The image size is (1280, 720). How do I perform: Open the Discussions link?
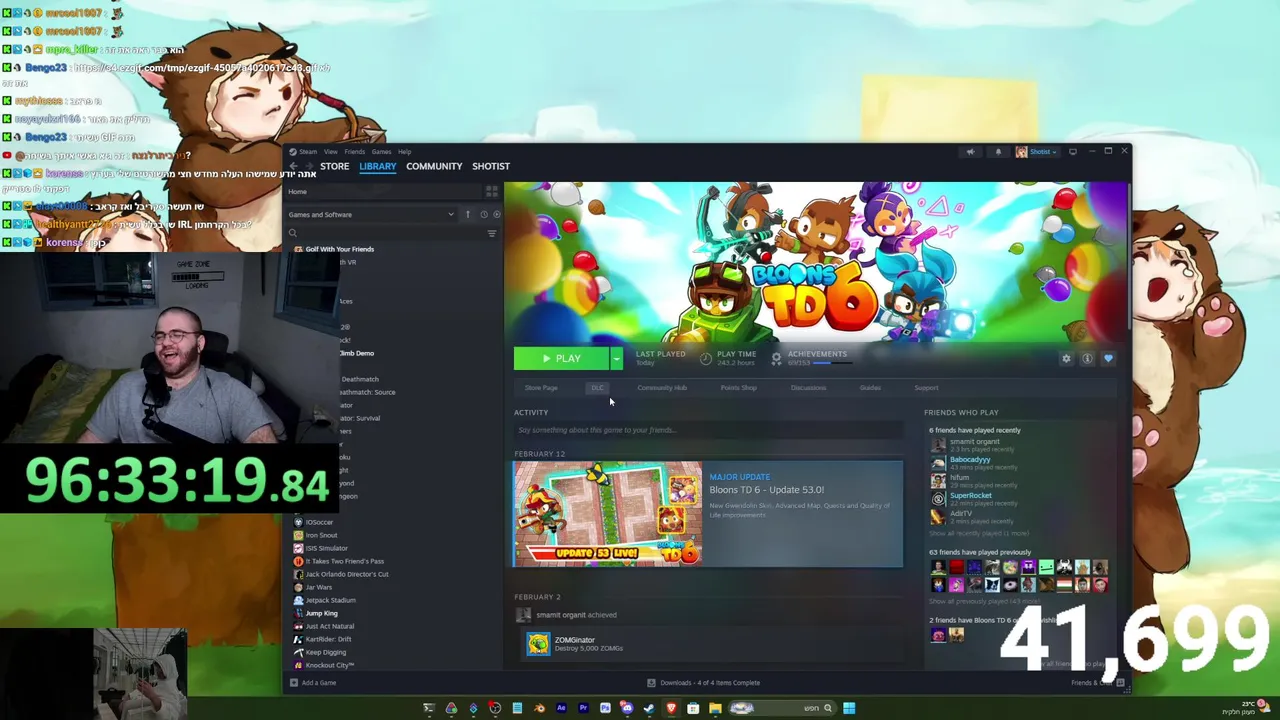[808, 388]
